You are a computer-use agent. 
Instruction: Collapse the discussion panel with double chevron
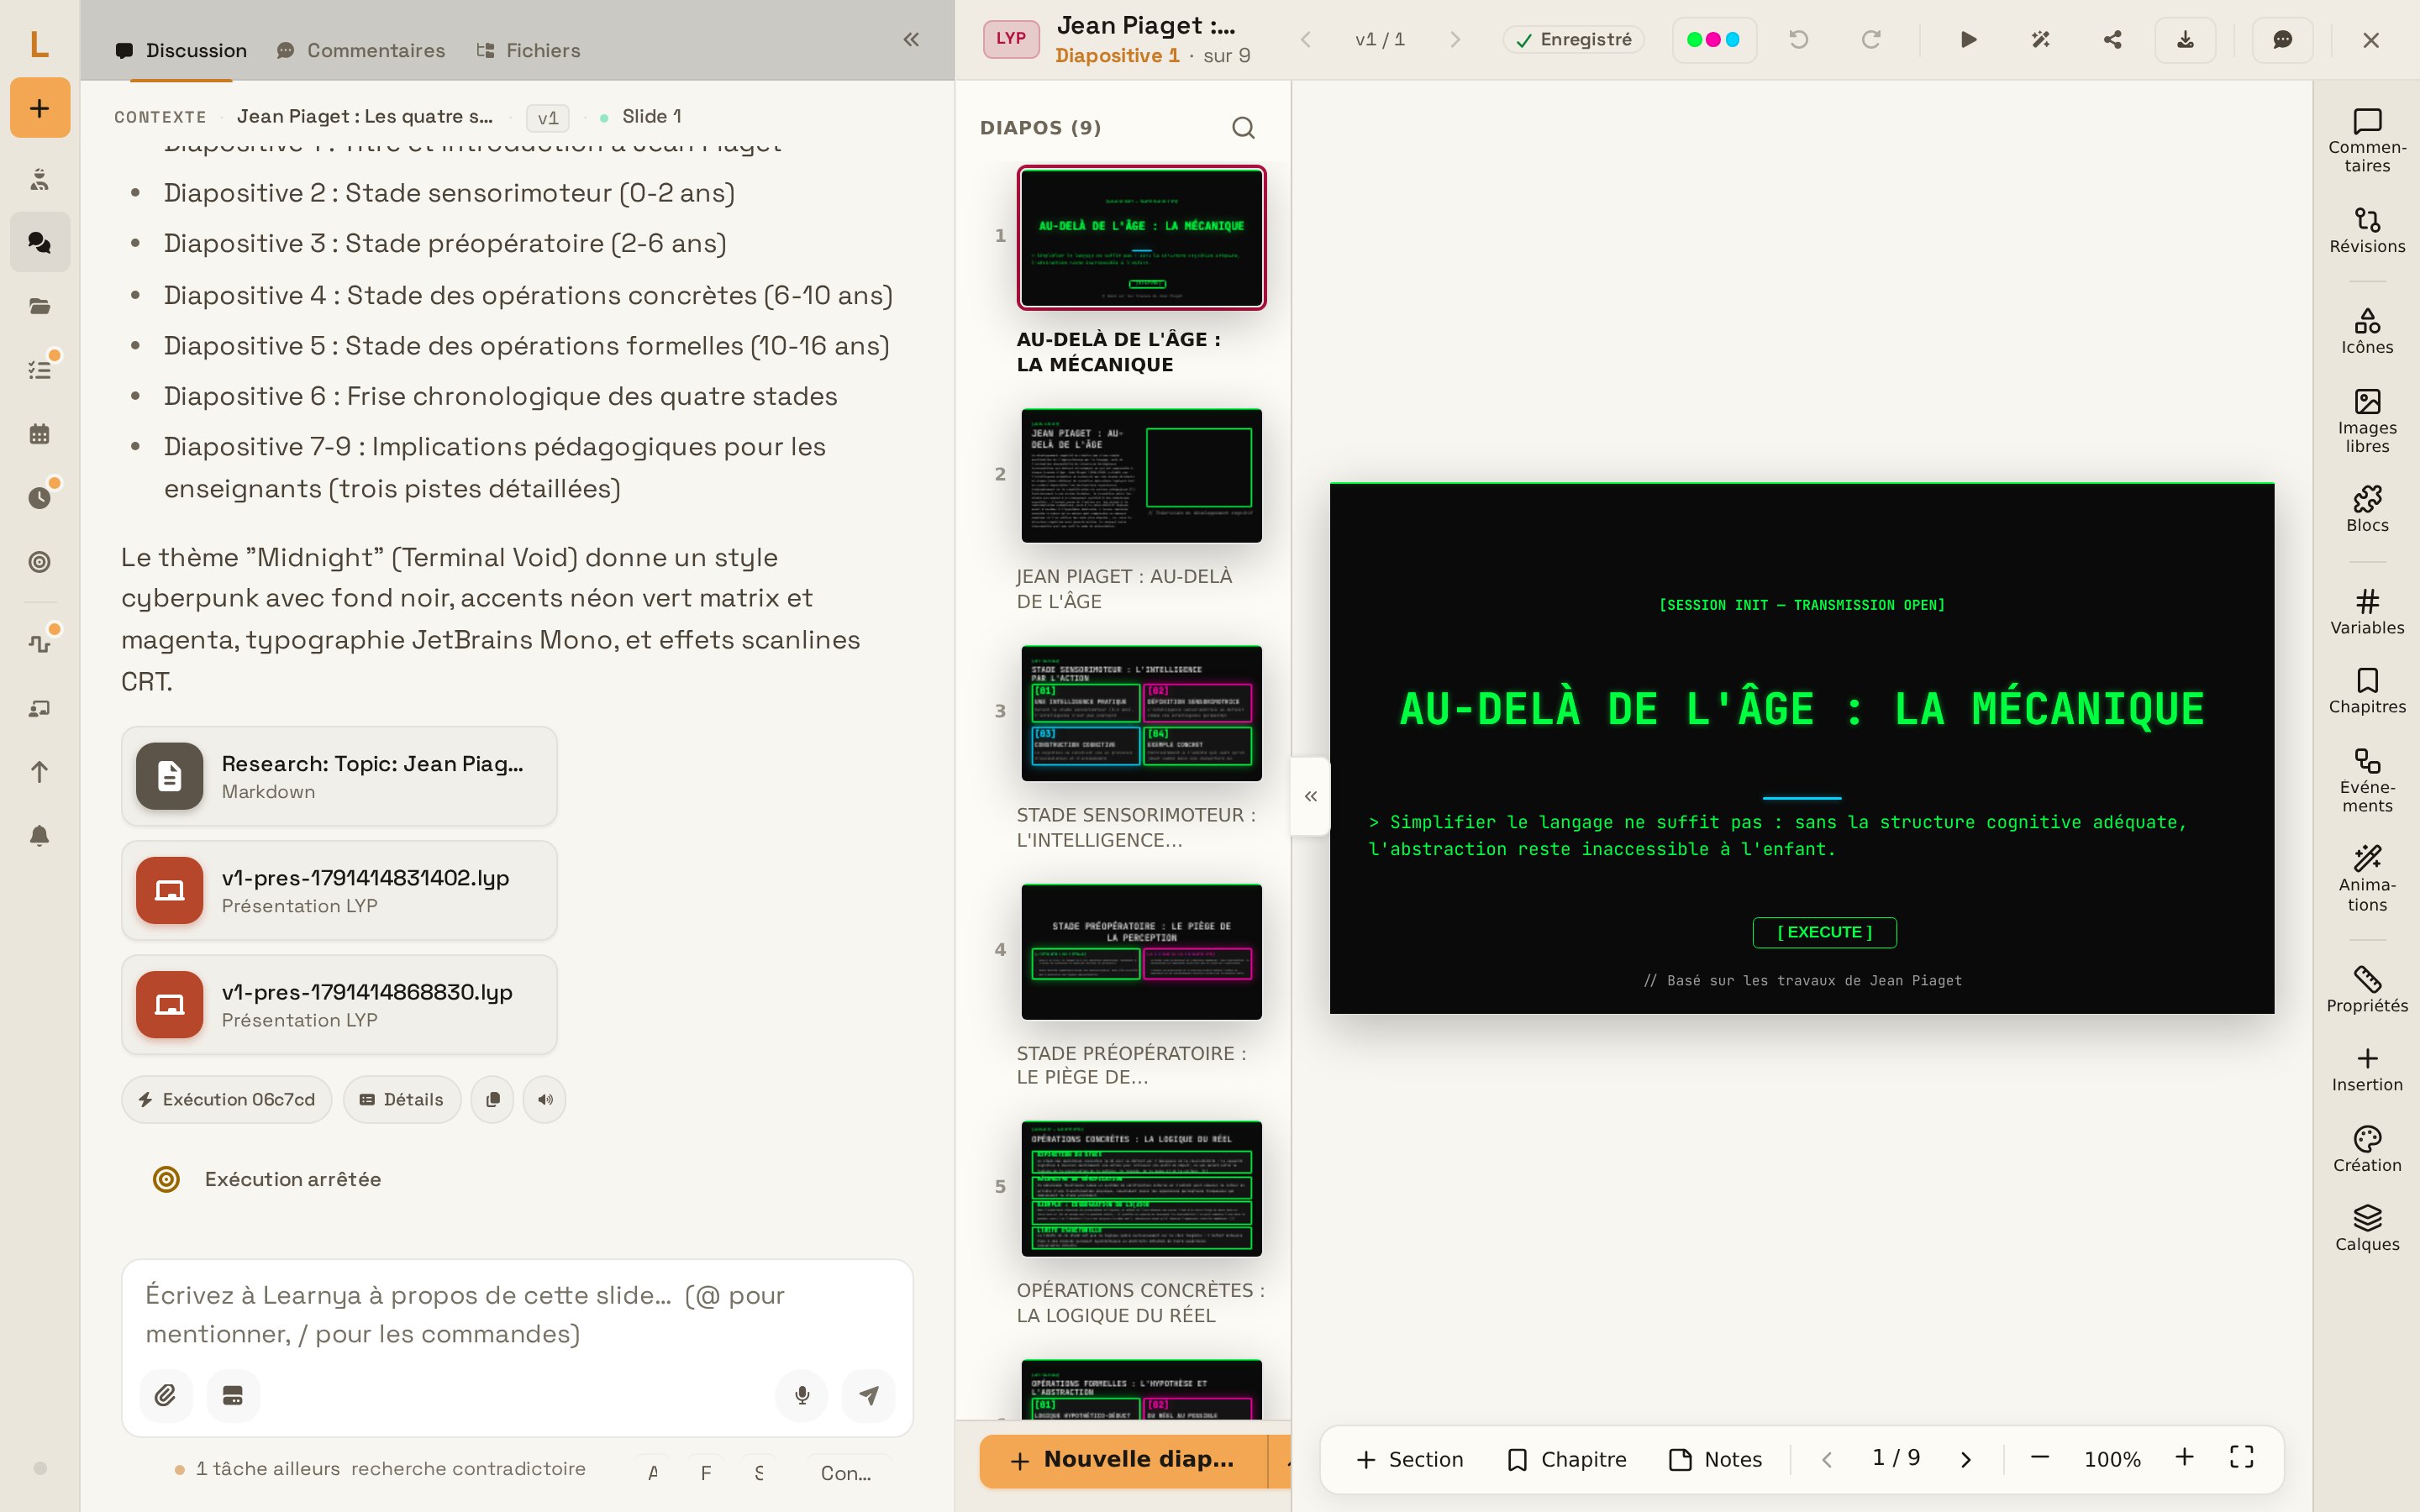tap(911, 39)
